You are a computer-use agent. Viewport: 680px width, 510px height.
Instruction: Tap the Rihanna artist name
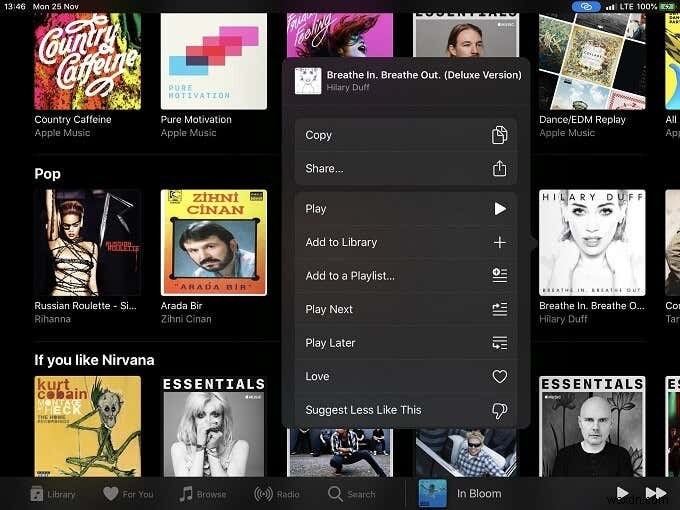tap(52, 319)
